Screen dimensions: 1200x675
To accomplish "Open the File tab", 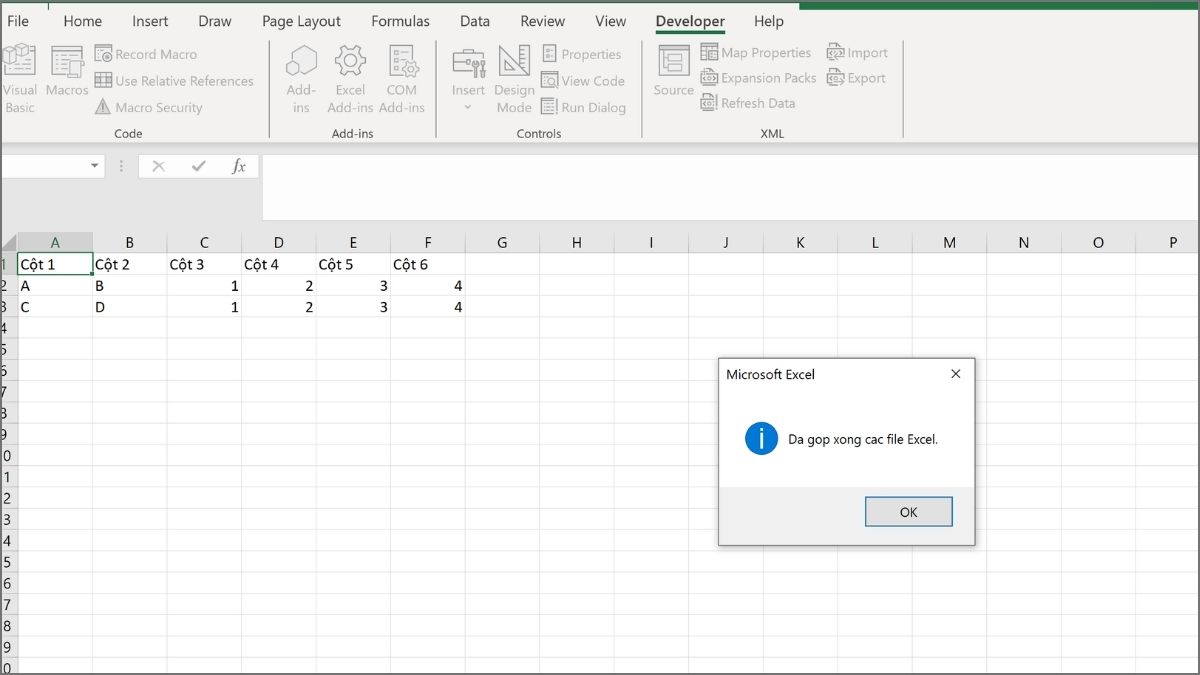I will pos(17,21).
